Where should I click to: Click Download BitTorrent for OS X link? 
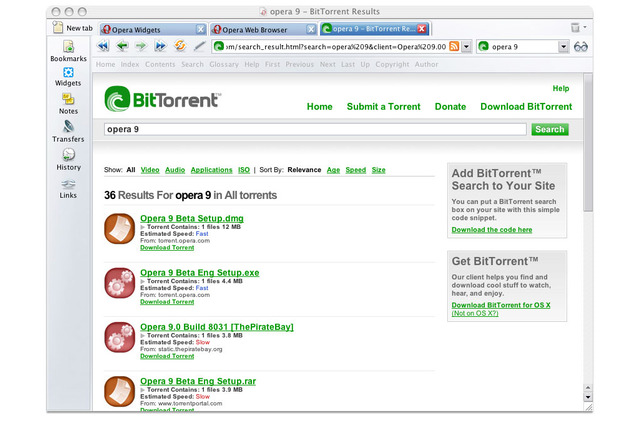[501, 305]
